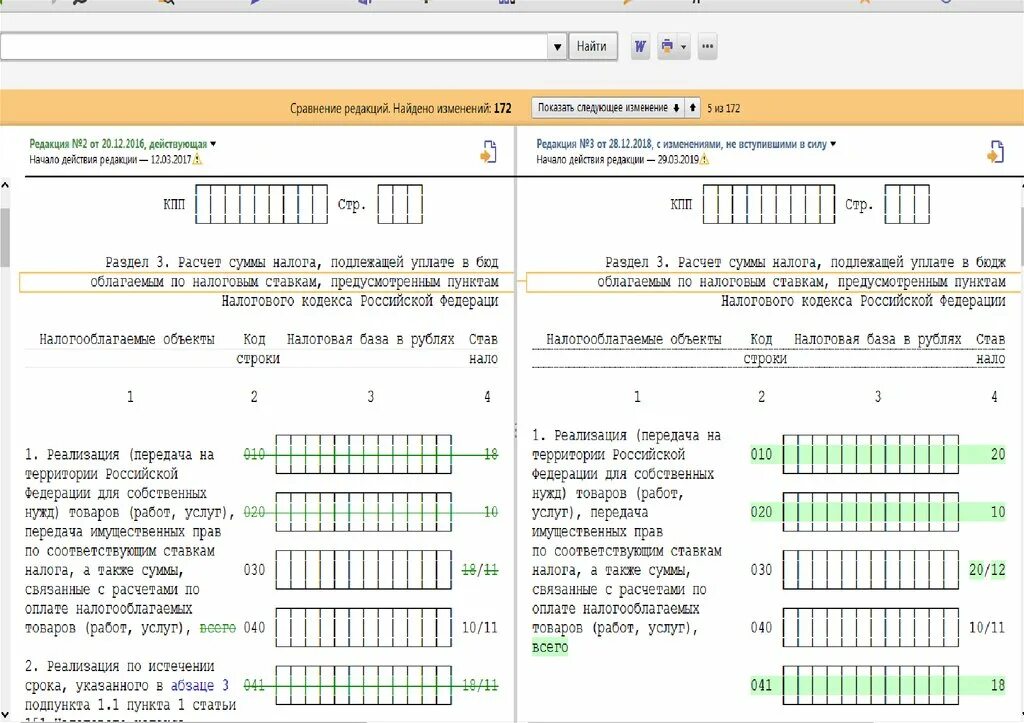Focus the search text input field
The image size is (1024, 723).
(274, 46)
